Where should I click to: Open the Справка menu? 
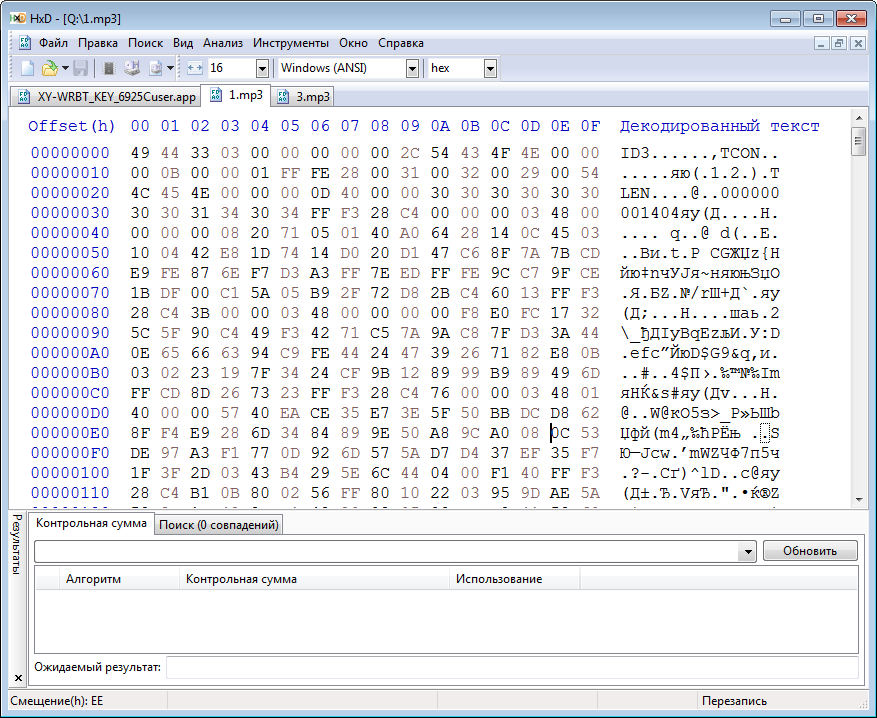click(x=401, y=43)
